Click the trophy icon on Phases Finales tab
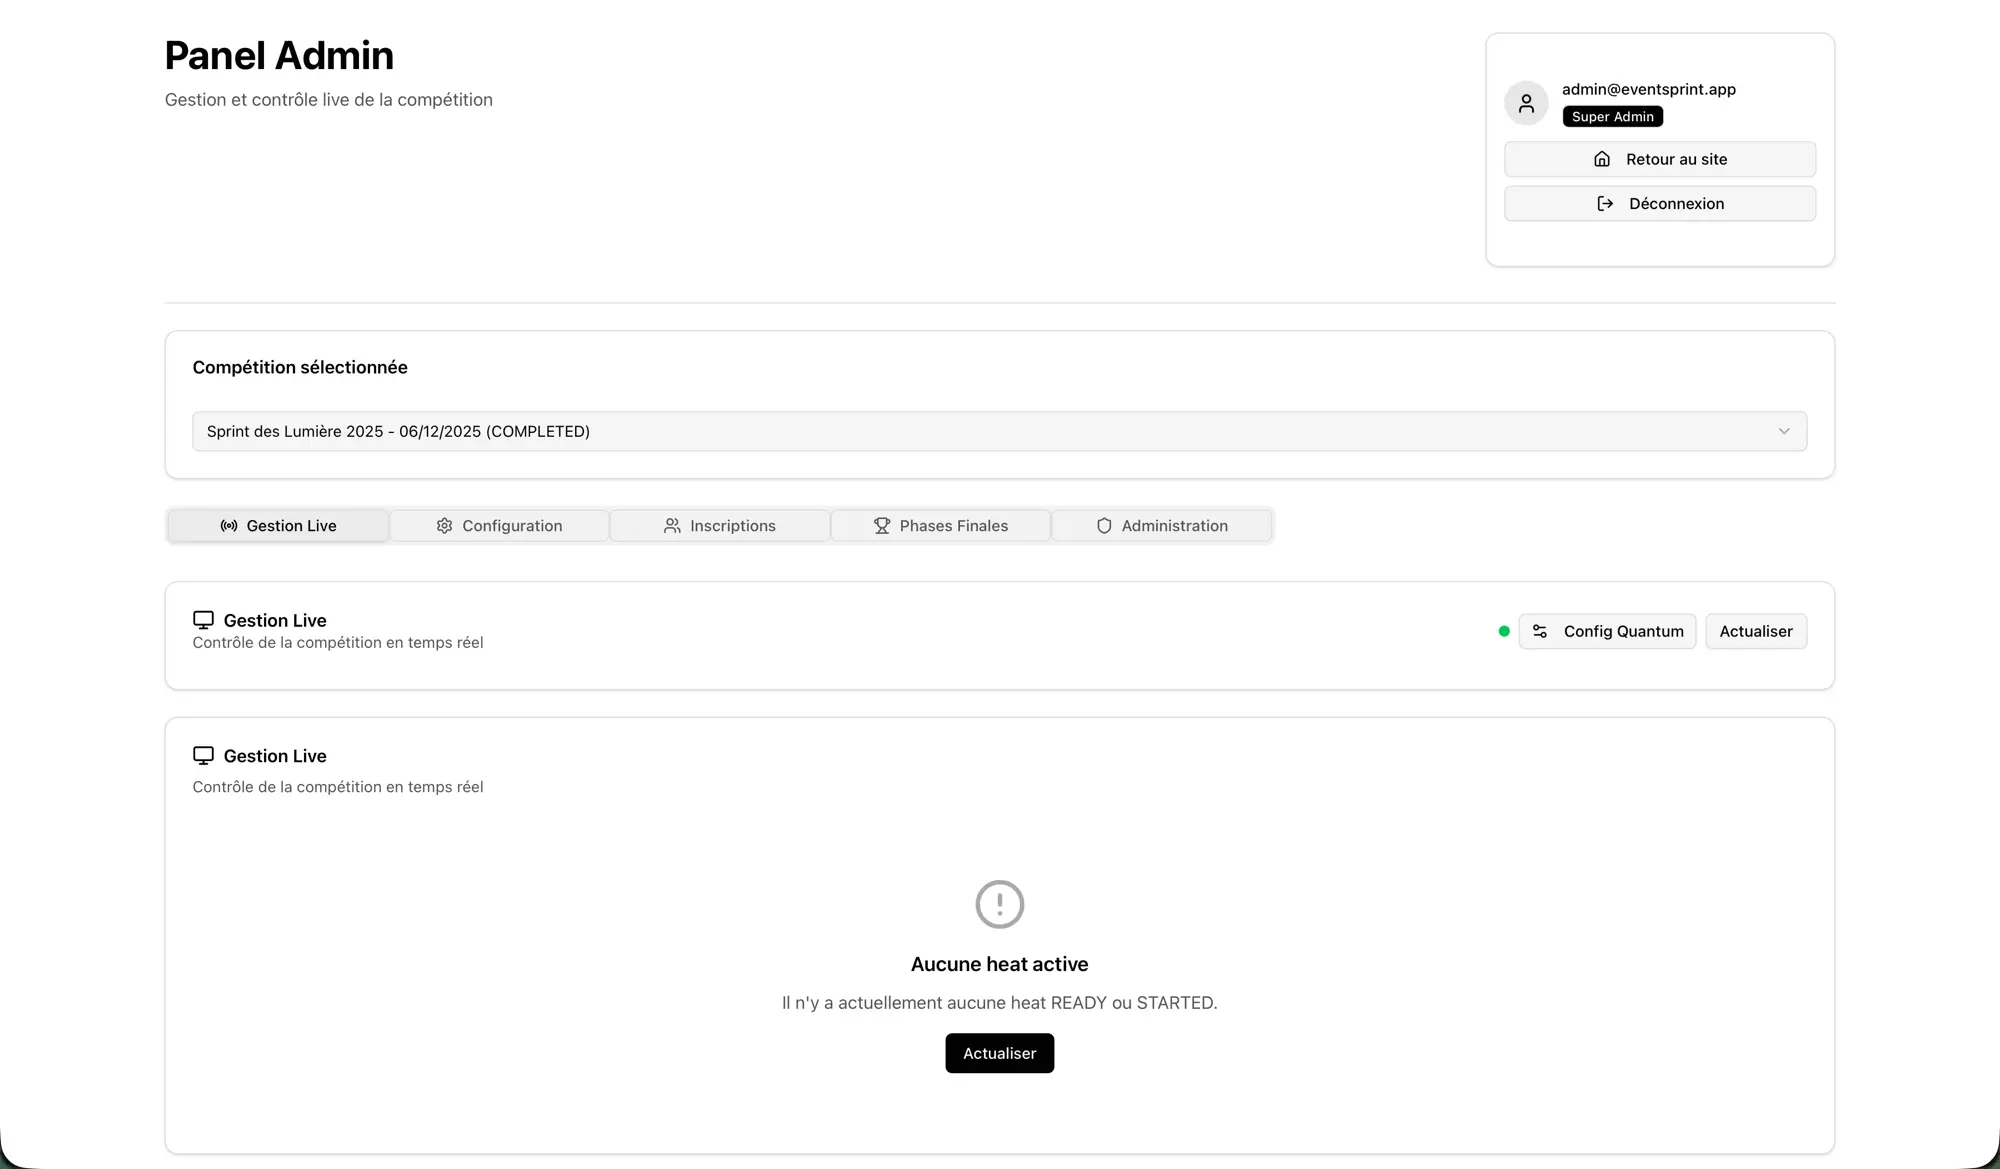 882,526
